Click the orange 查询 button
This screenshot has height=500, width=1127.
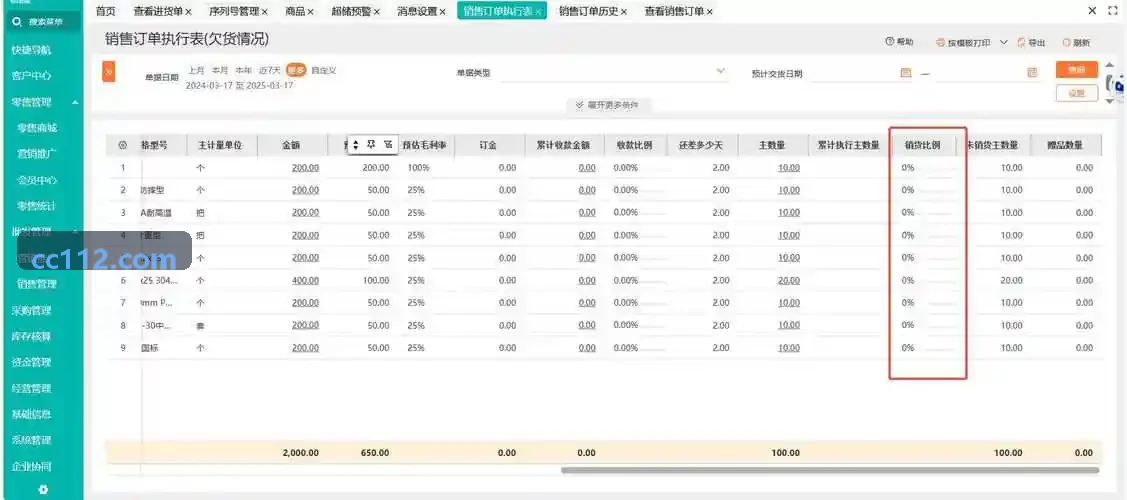pos(1077,70)
